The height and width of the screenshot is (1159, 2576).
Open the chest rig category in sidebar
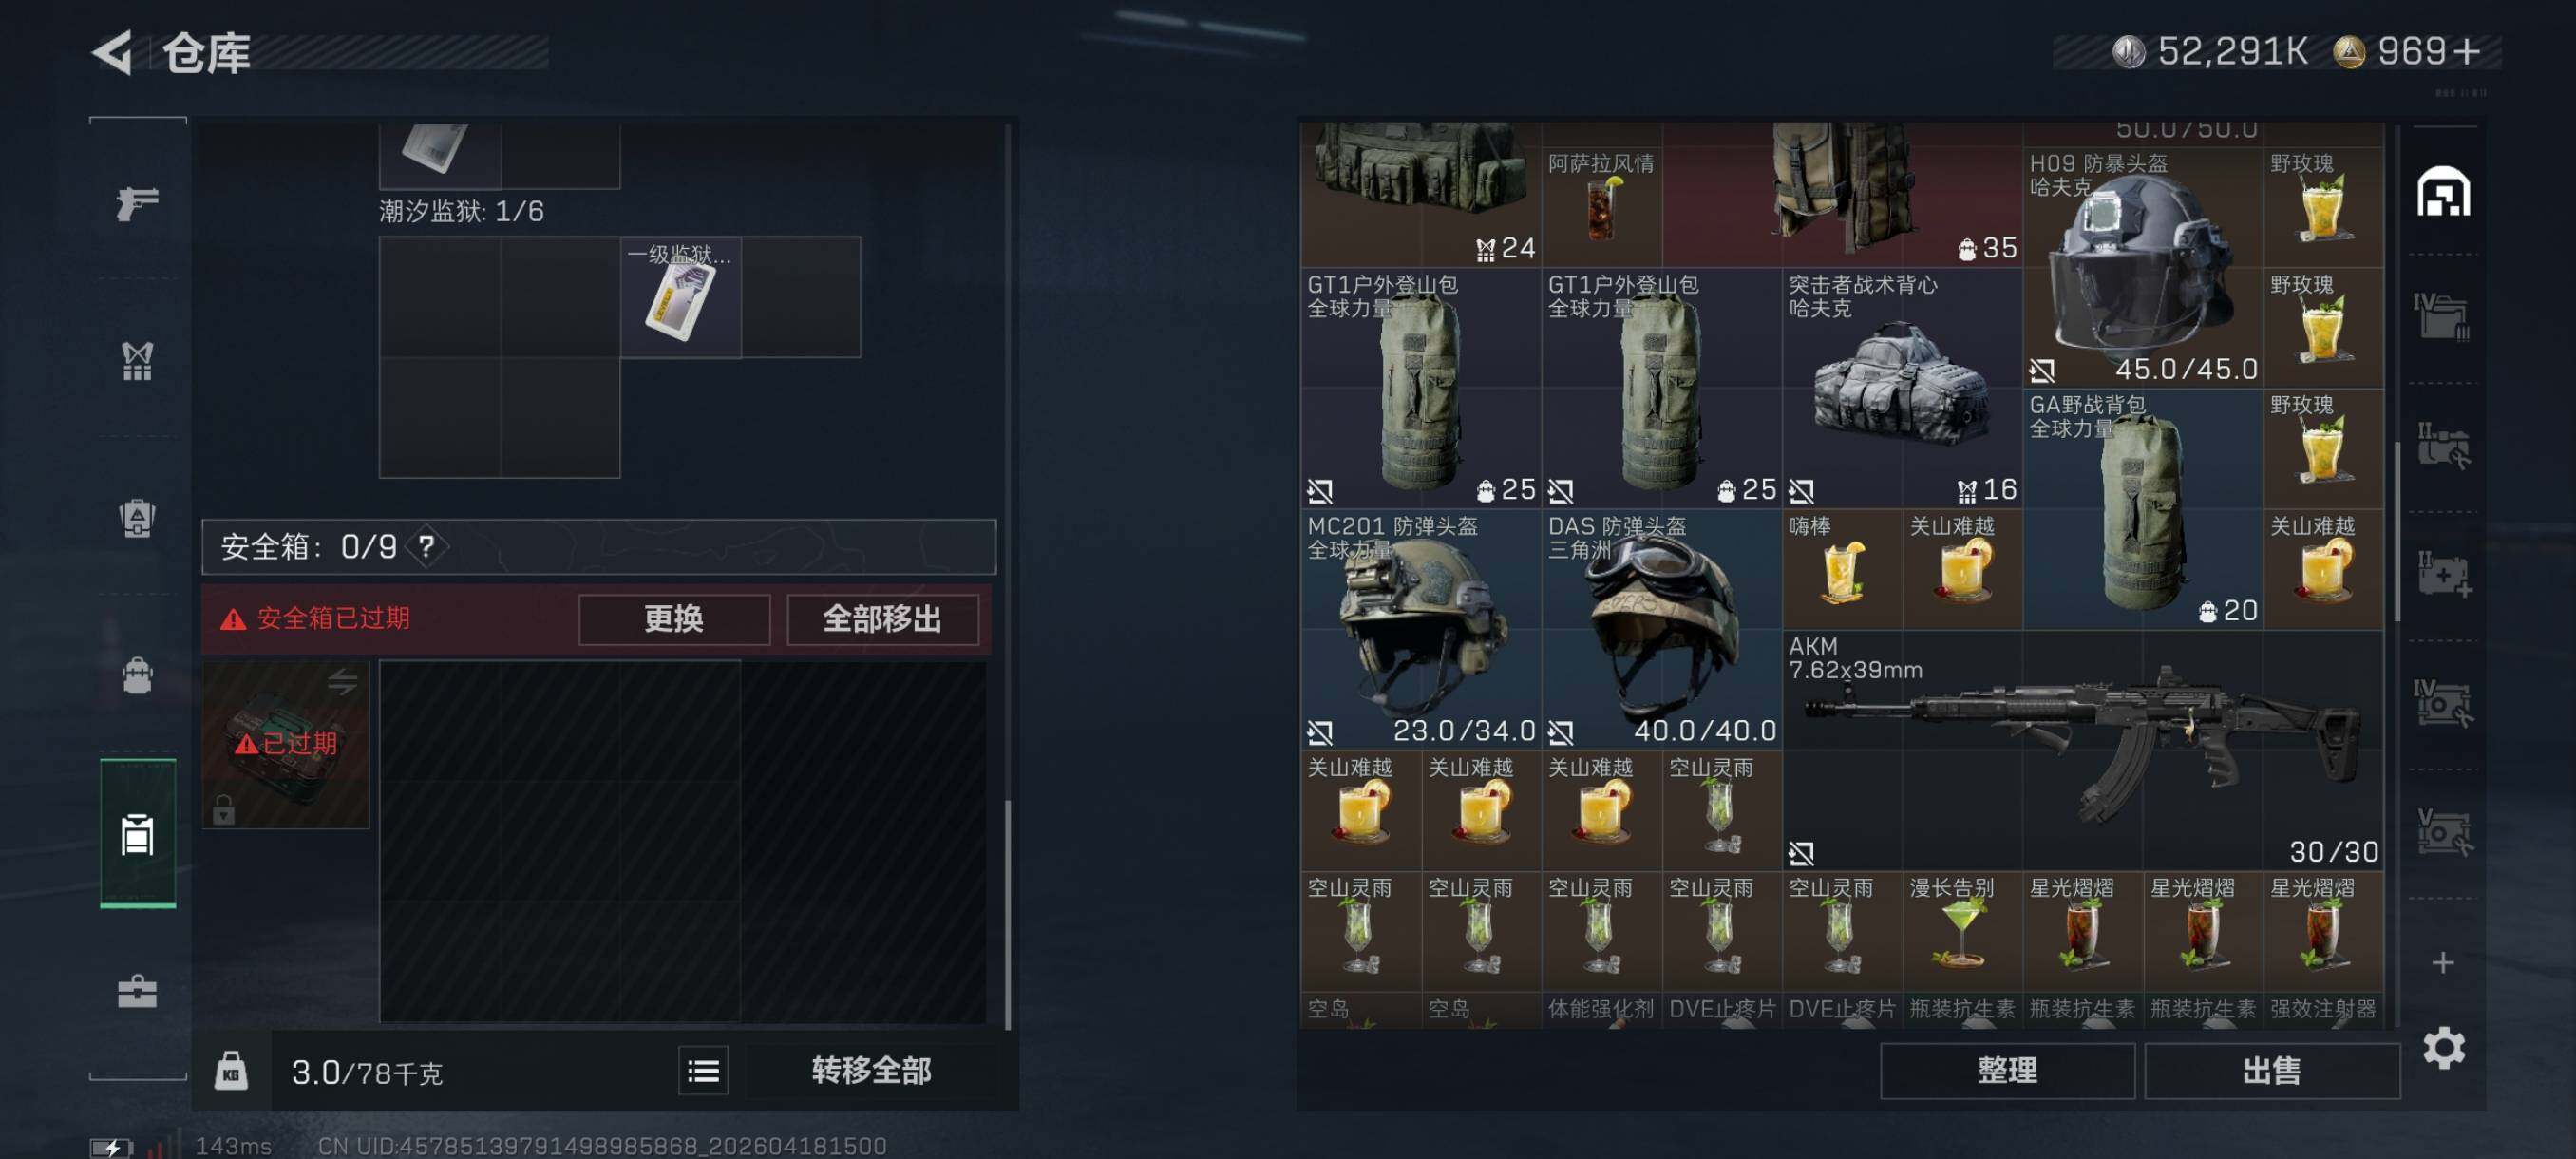[137, 361]
